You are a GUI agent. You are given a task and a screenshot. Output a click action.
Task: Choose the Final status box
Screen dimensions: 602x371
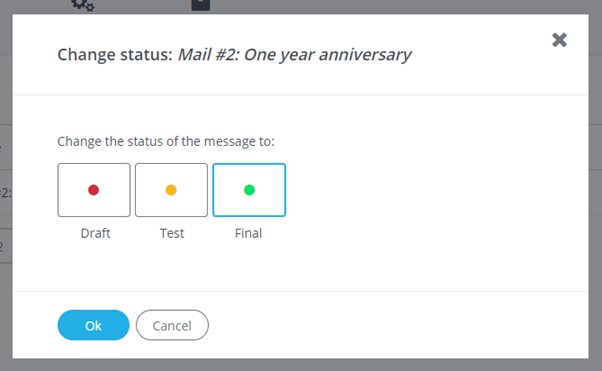(x=249, y=190)
